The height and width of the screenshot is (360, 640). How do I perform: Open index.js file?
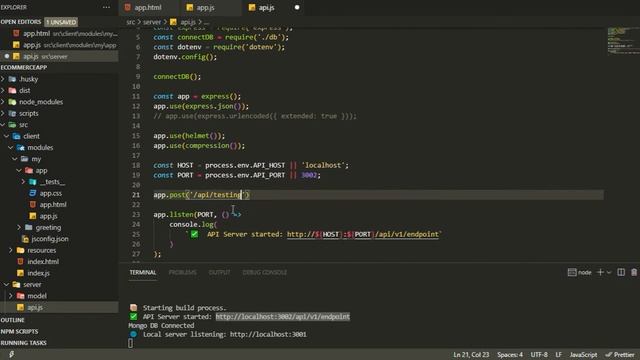pyautogui.click(x=38, y=273)
